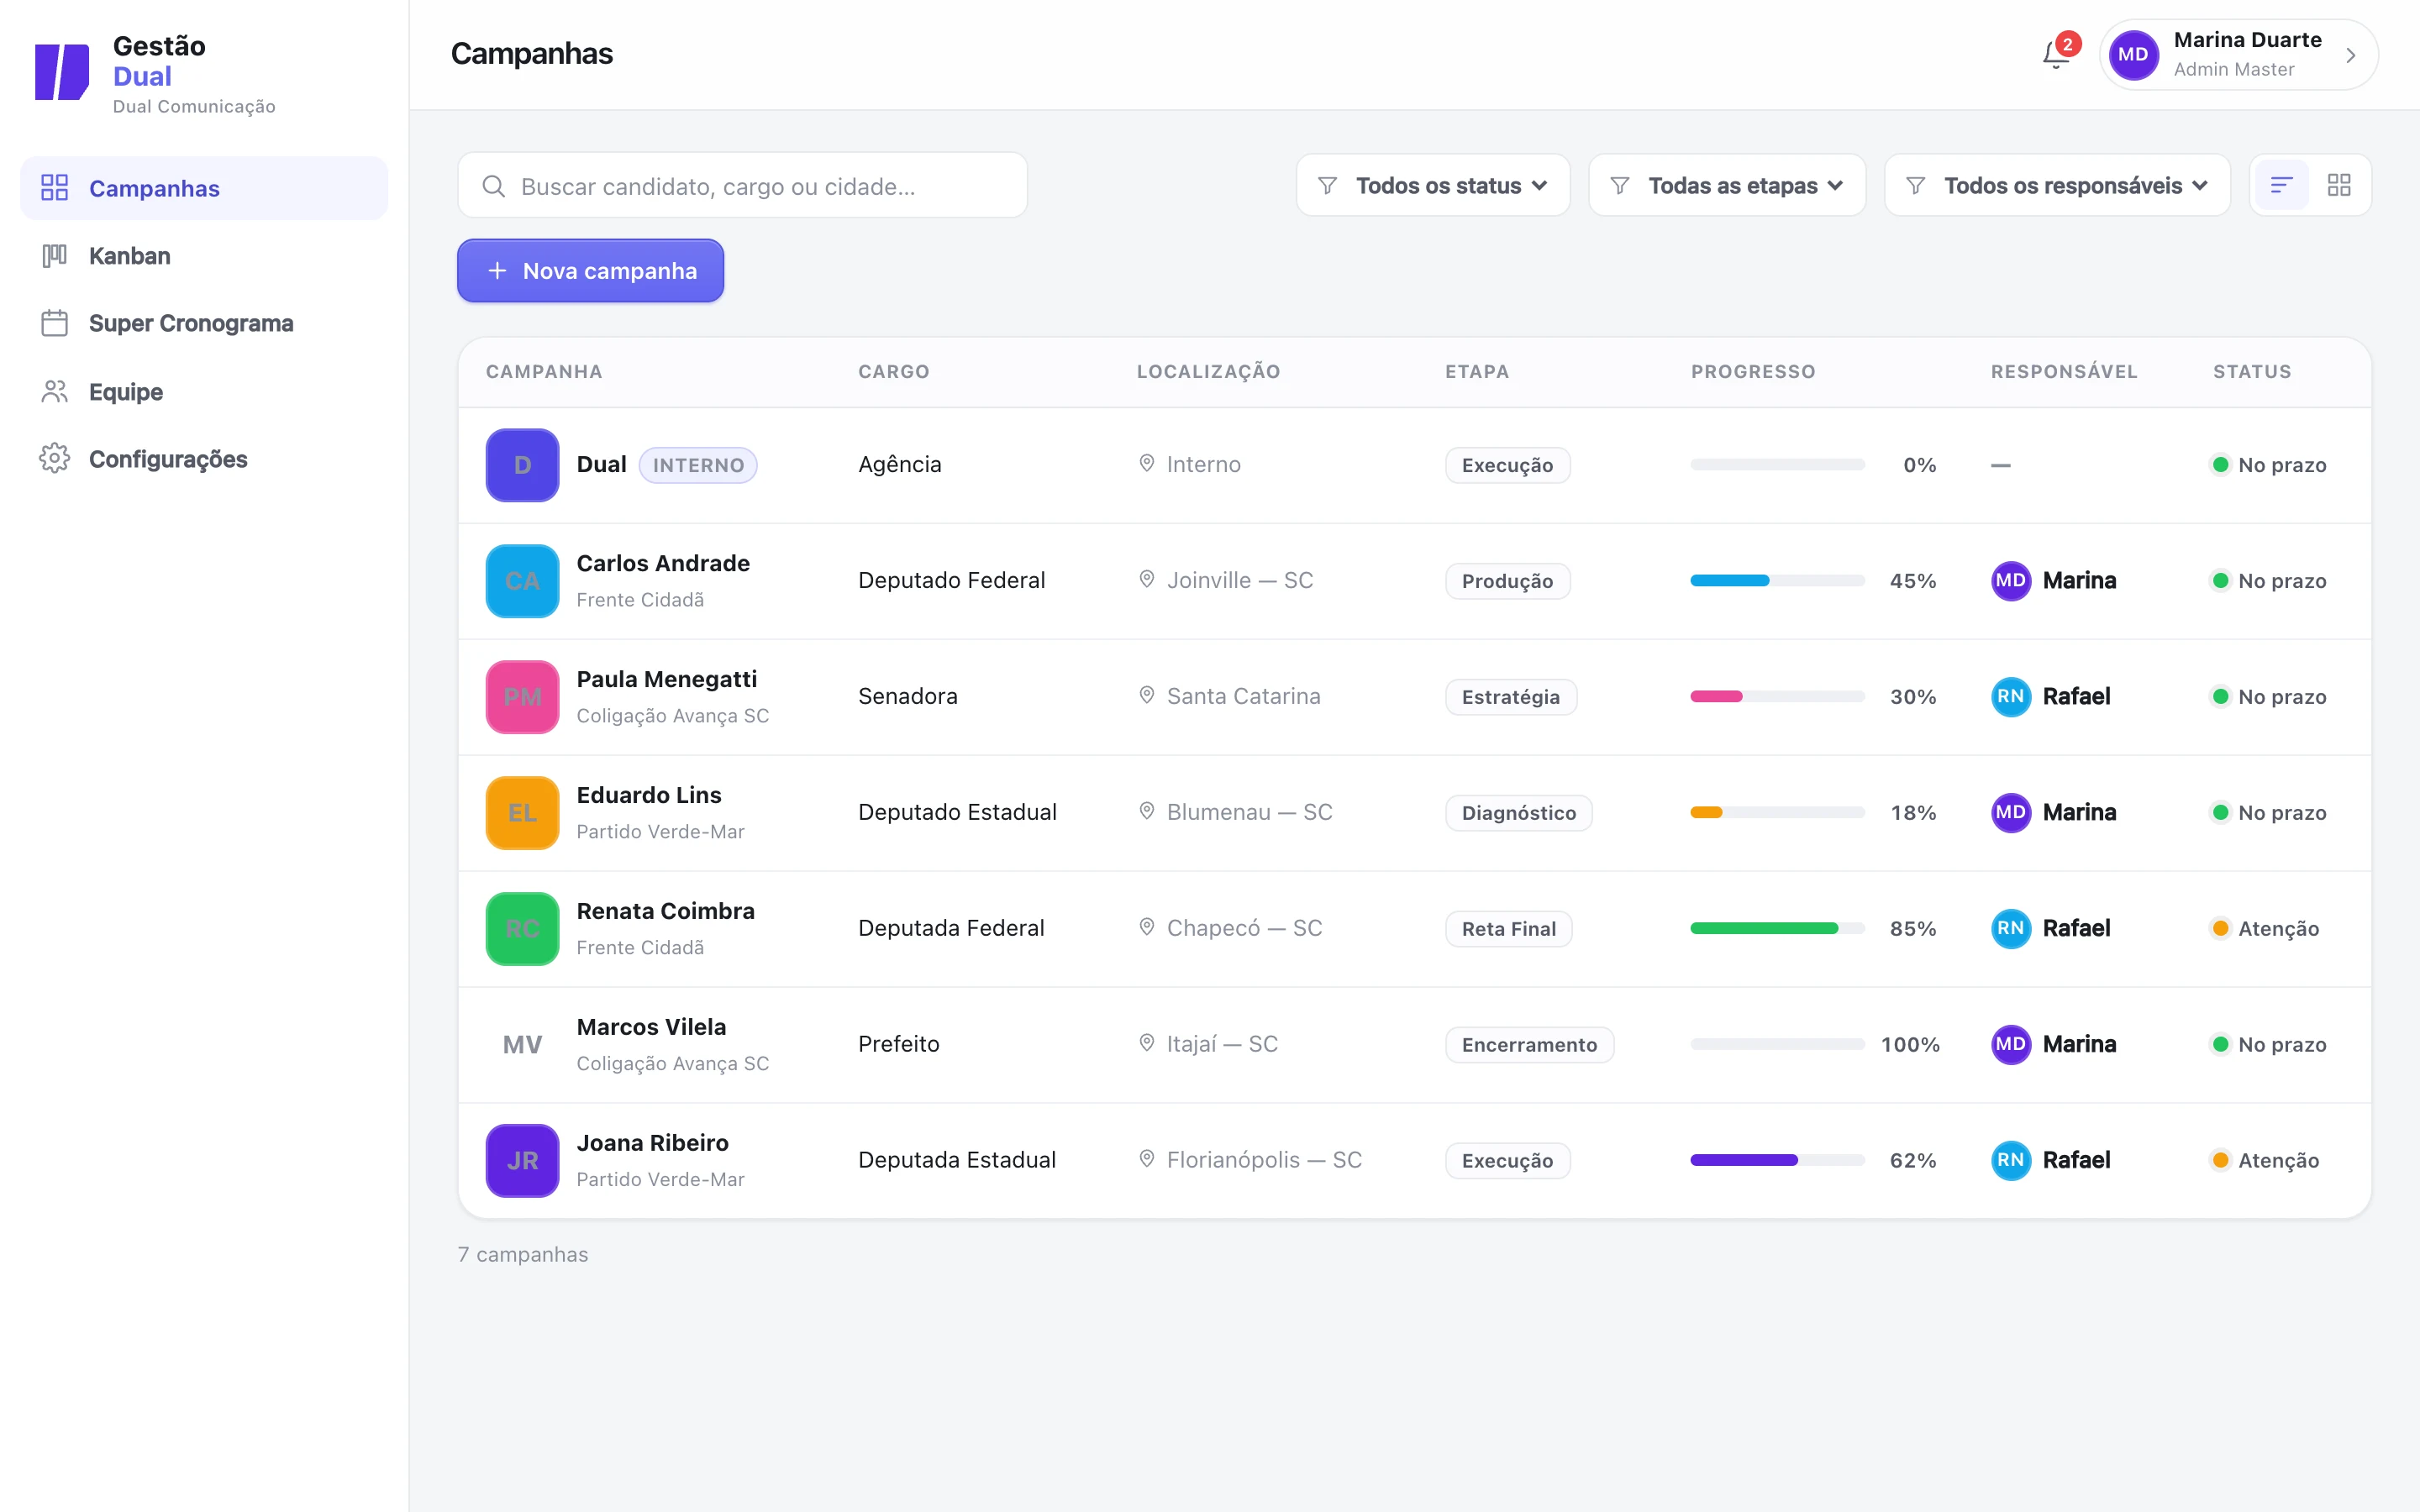Click the INTERNO badge on Dual
Screen dimensions: 2420x1512
(x=698, y=465)
